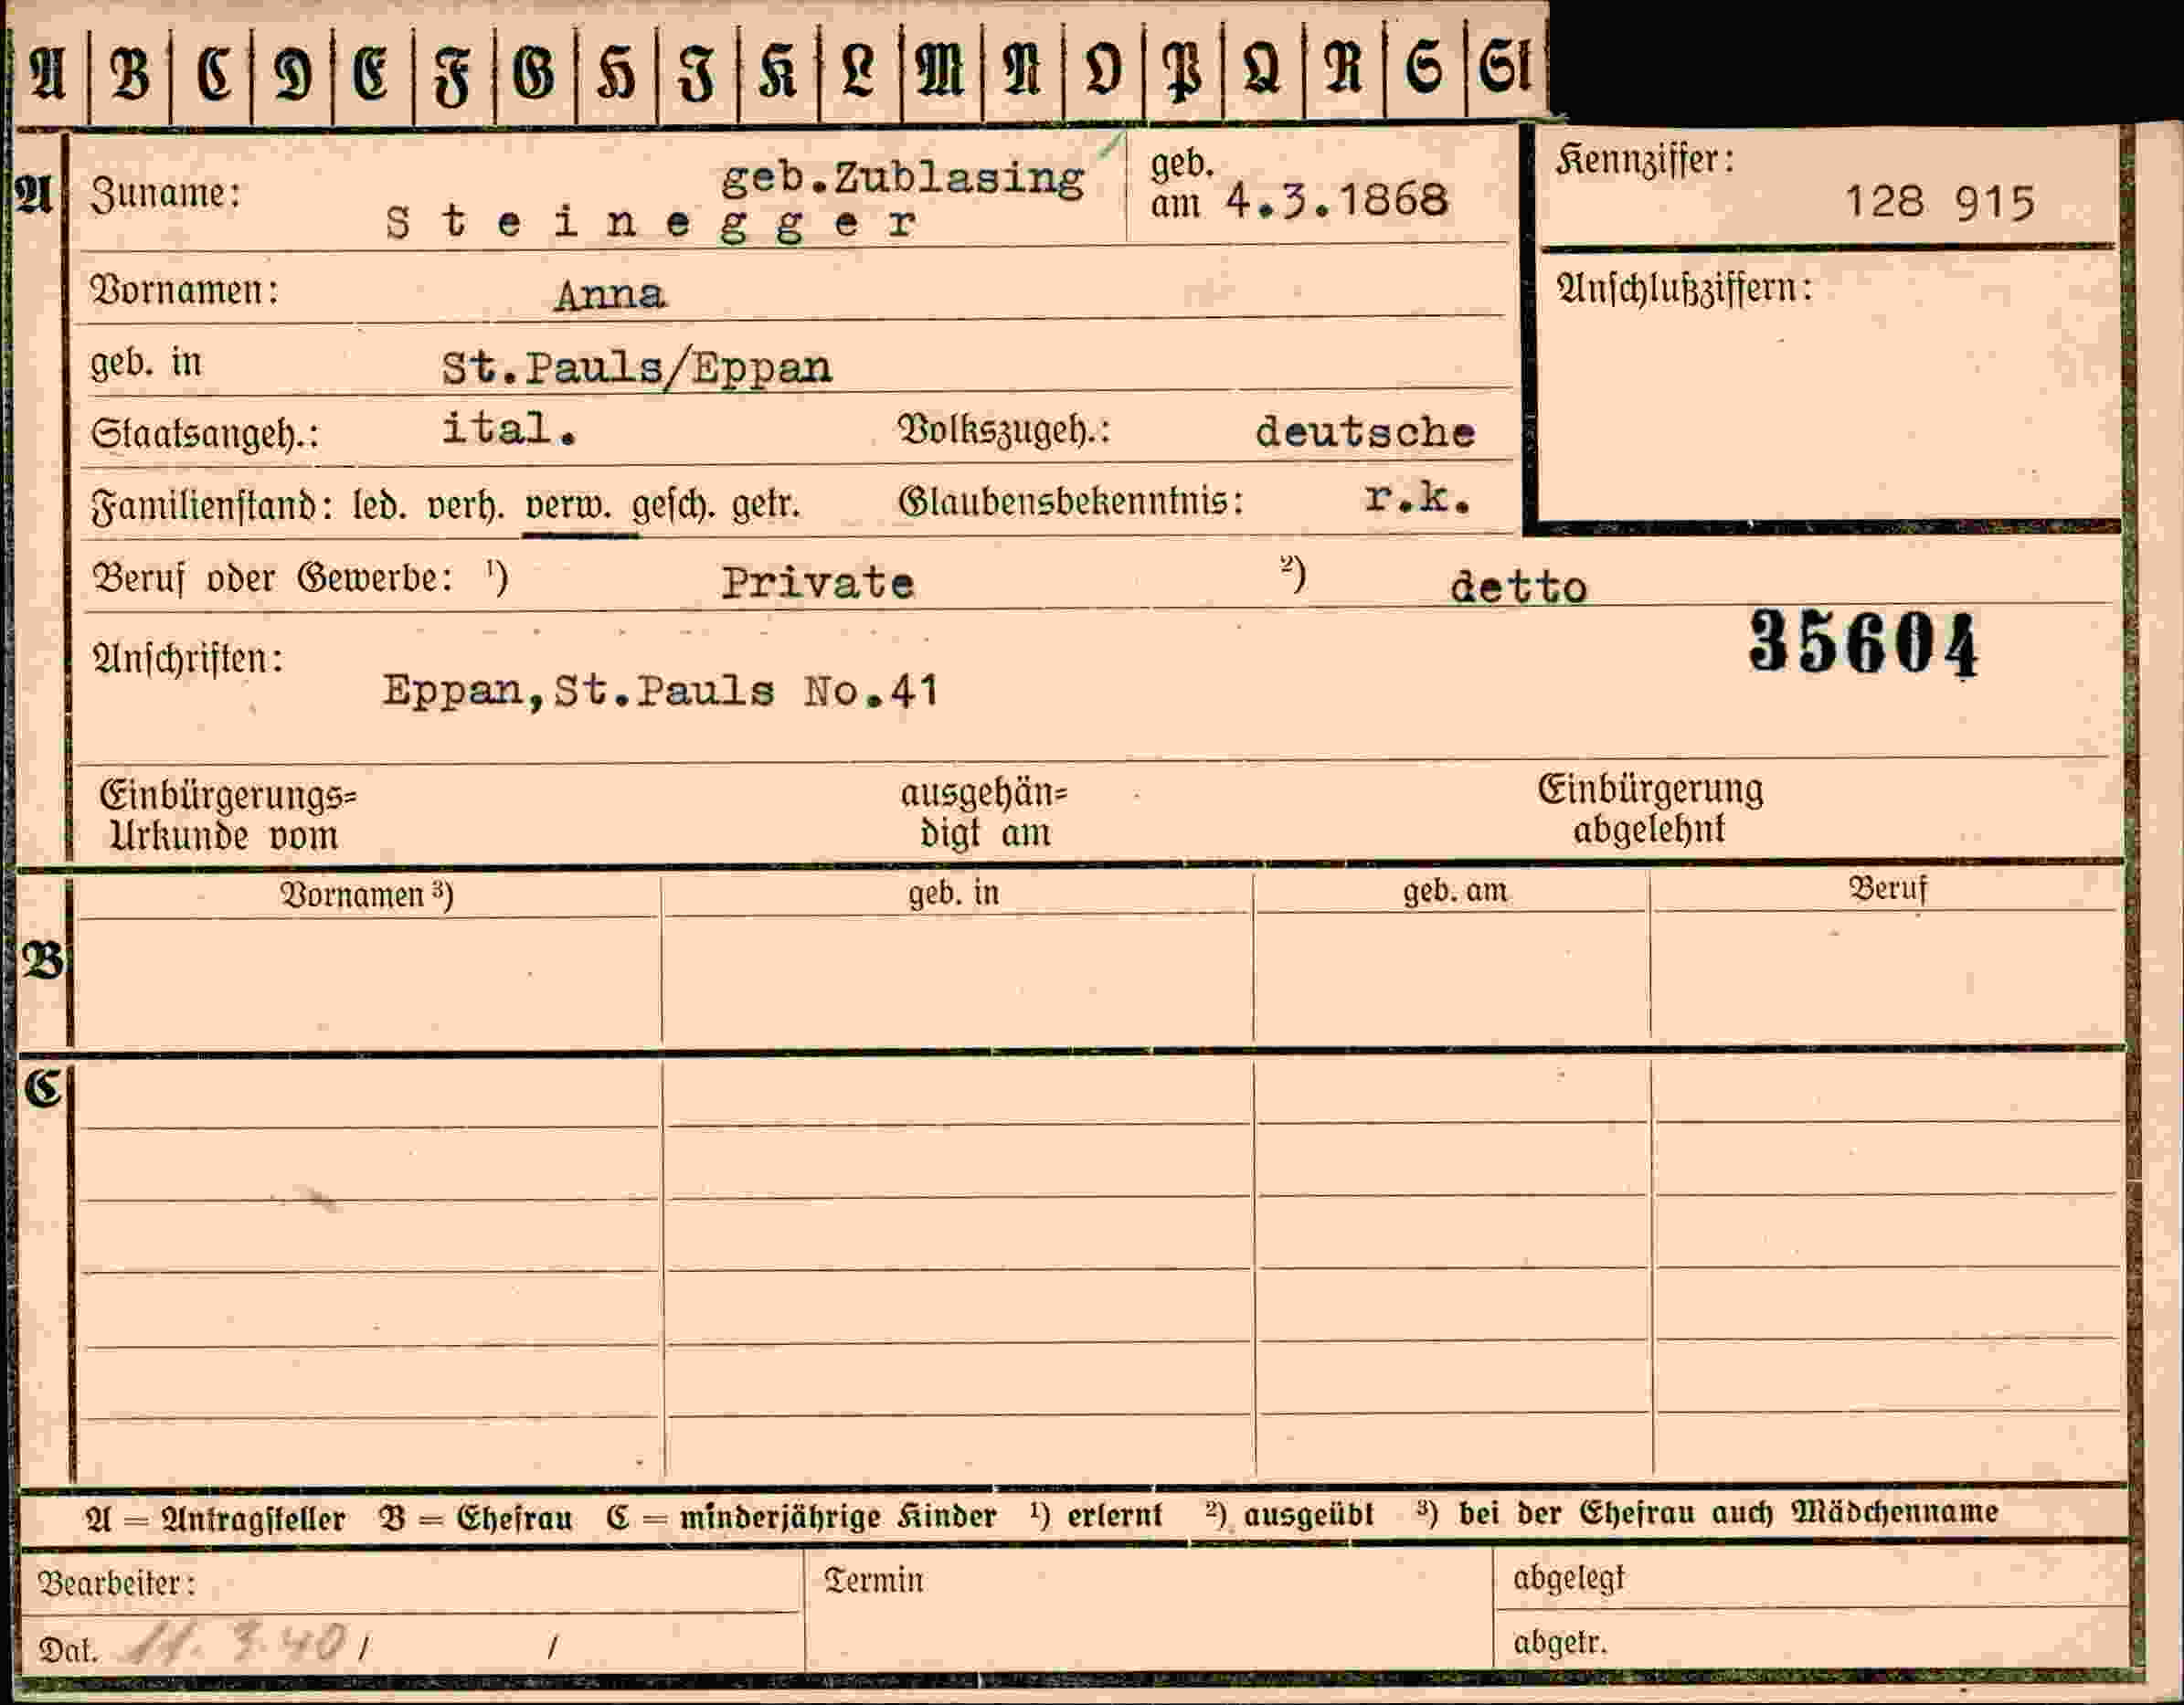Click the religion value 'r.k.'
The image size is (2184, 1705).
tap(1418, 498)
